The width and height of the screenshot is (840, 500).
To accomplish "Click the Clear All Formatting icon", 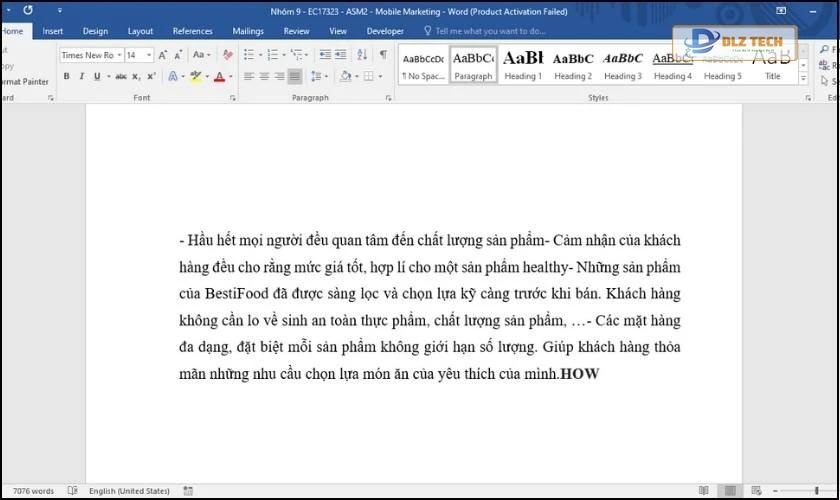I will click(228, 55).
